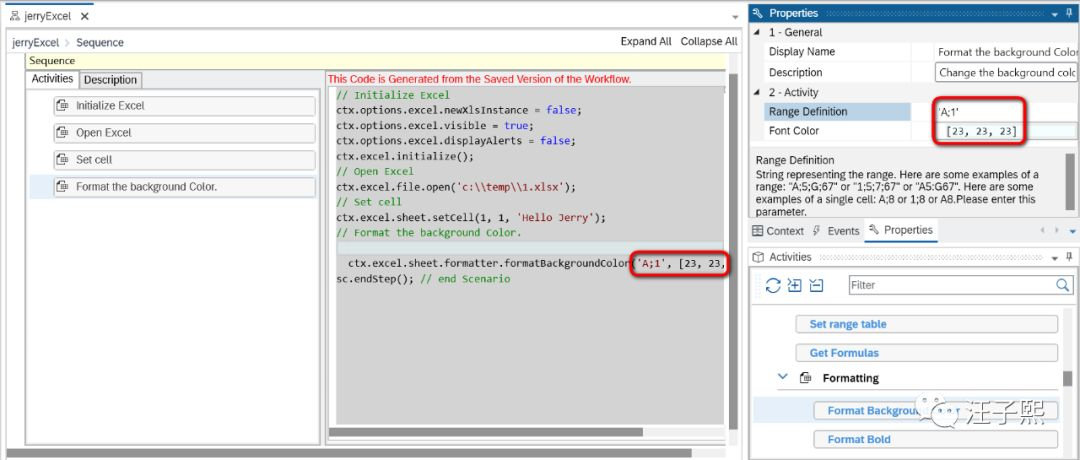Refresh the Activities list
Image resolution: width=1080 pixels, height=460 pixels.
point(773,285)
